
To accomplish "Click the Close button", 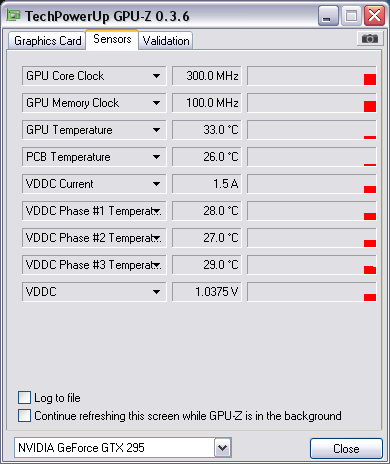I will tap(346, 449).
